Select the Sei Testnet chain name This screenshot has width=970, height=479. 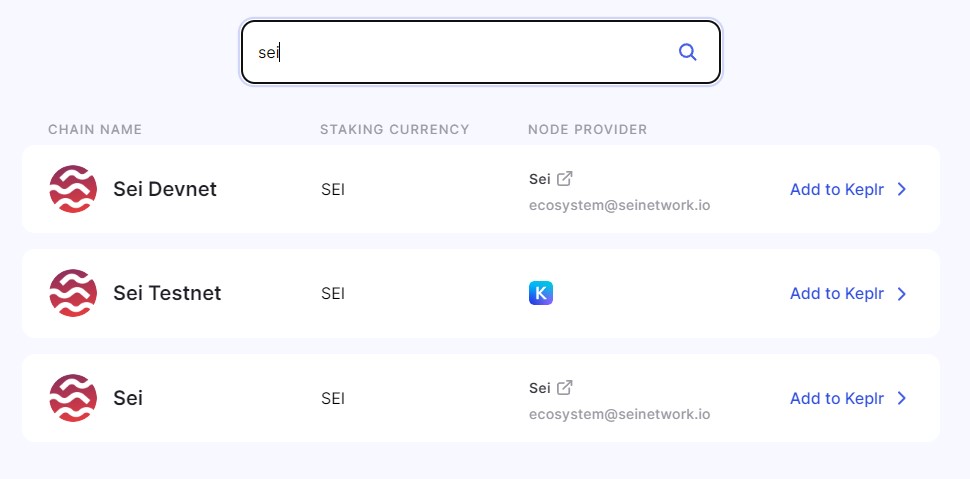coord(167,293)
